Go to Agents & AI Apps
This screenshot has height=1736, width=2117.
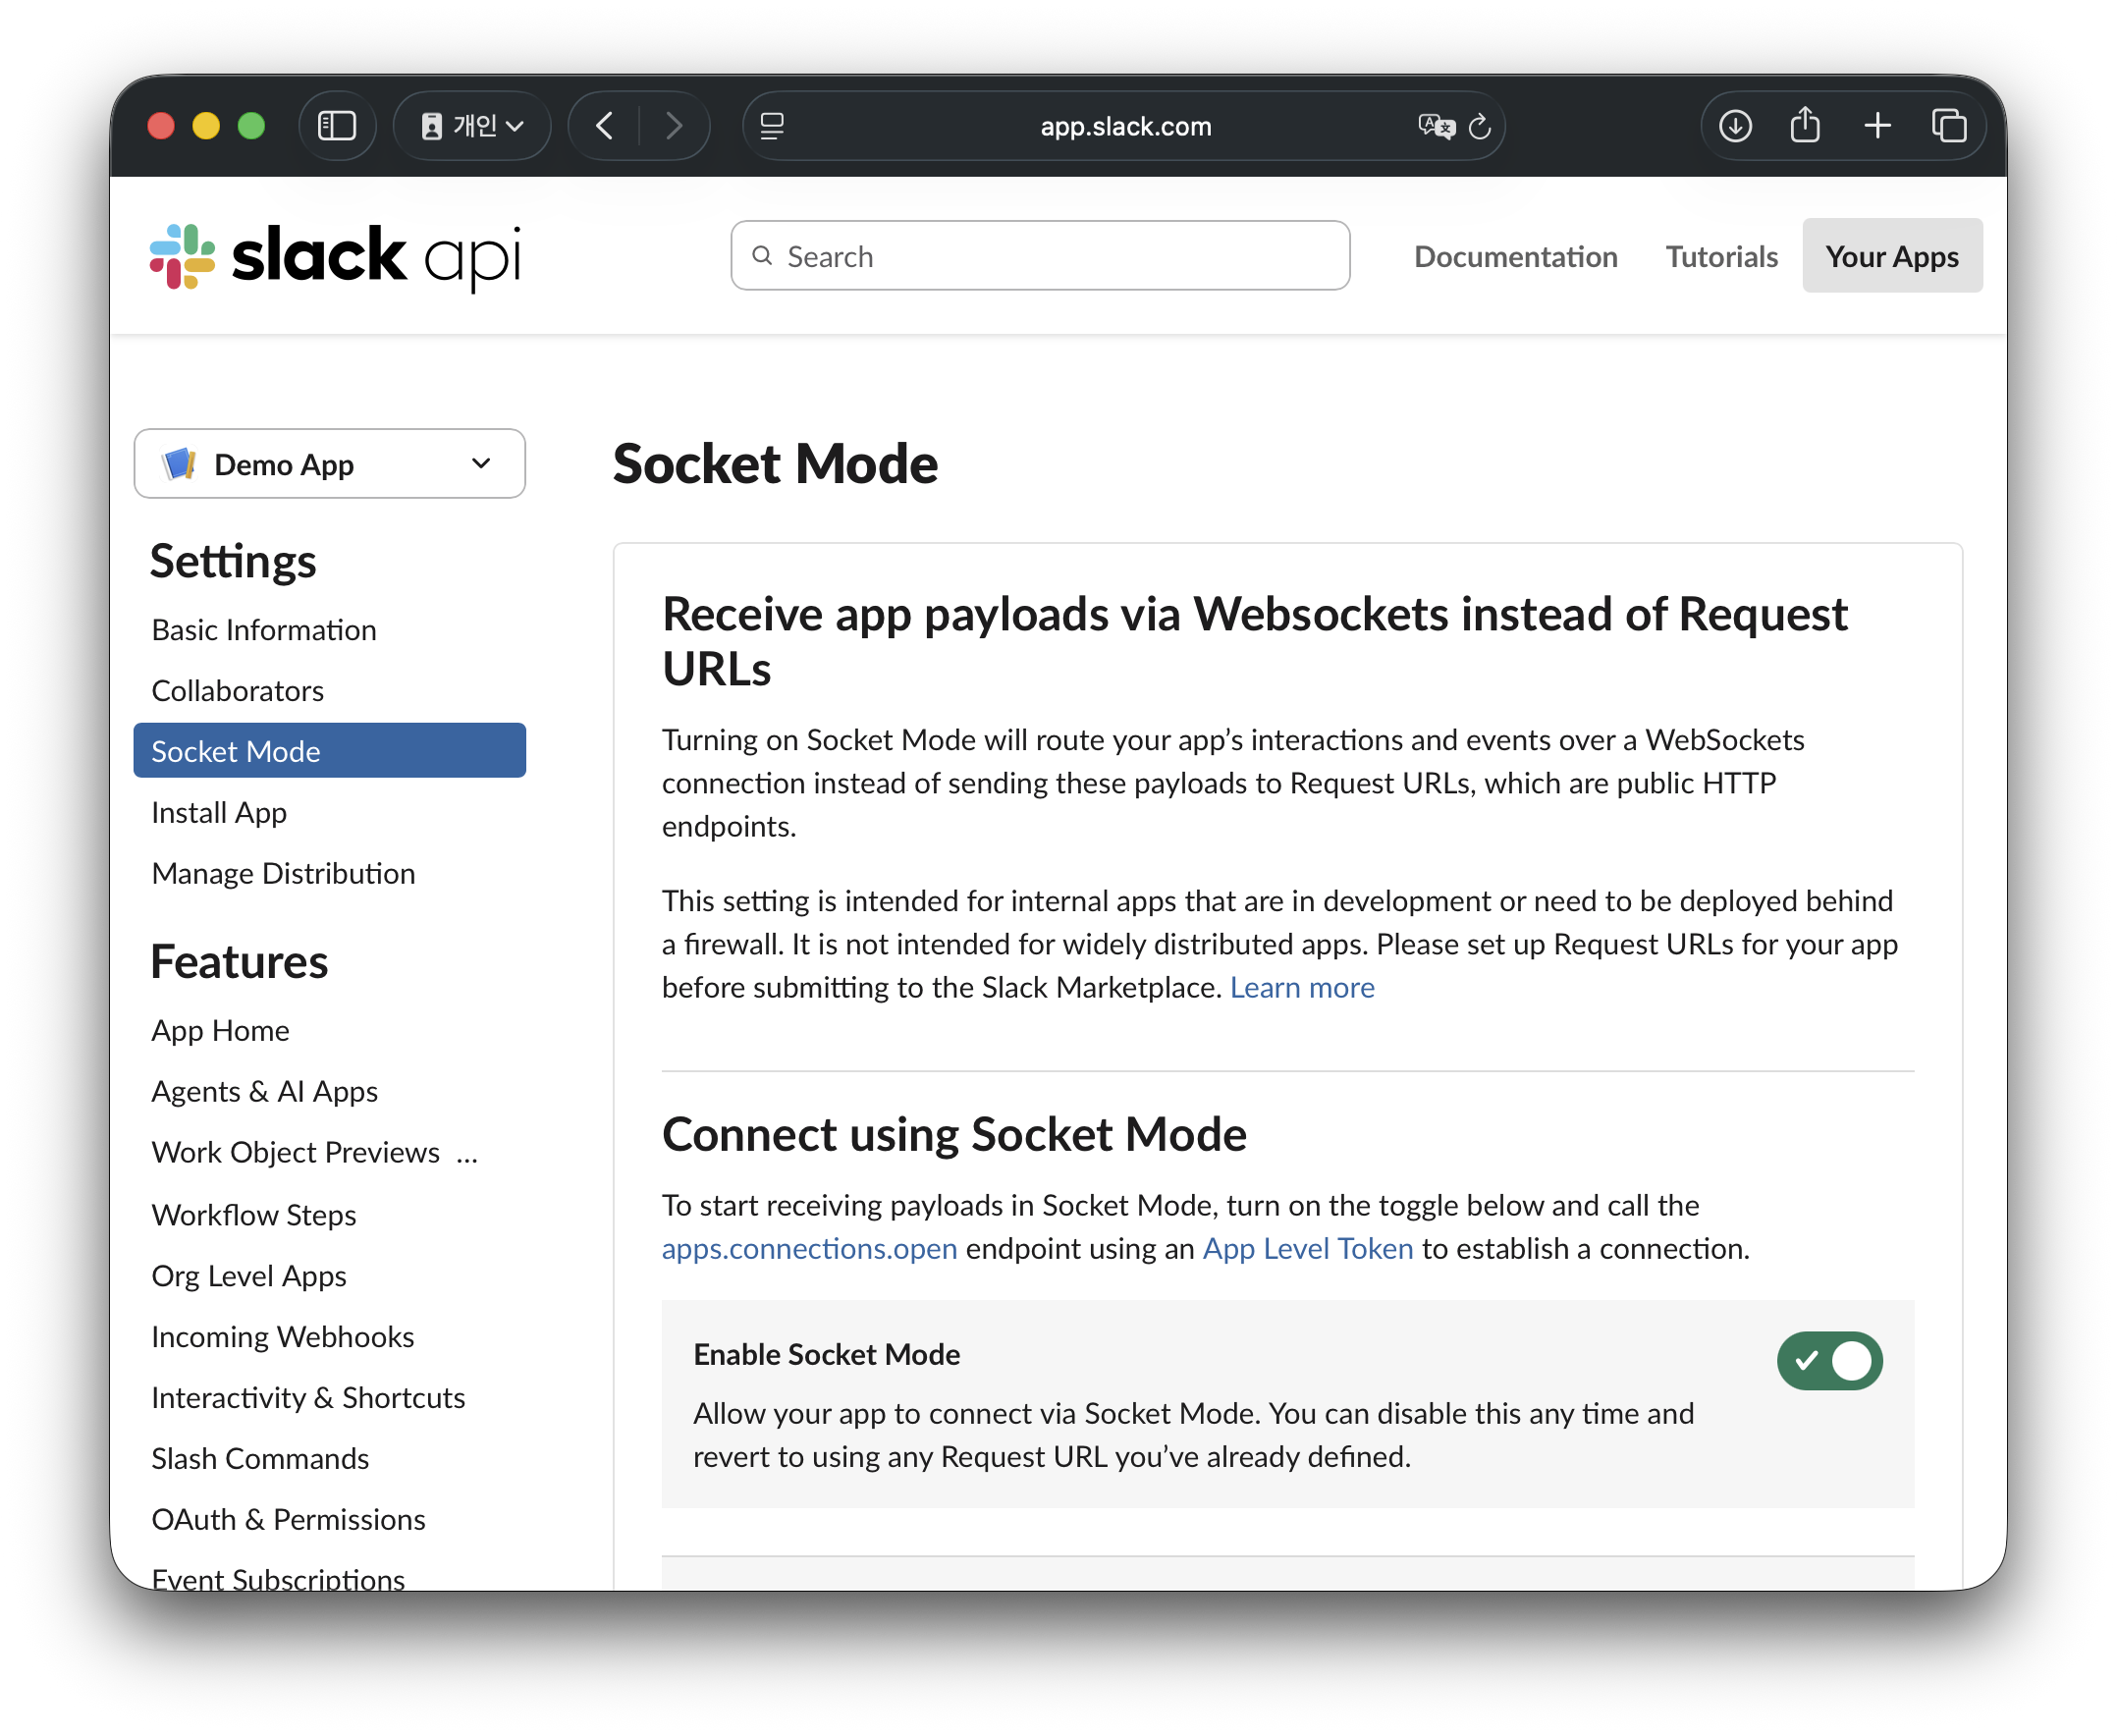(265, 1092)
